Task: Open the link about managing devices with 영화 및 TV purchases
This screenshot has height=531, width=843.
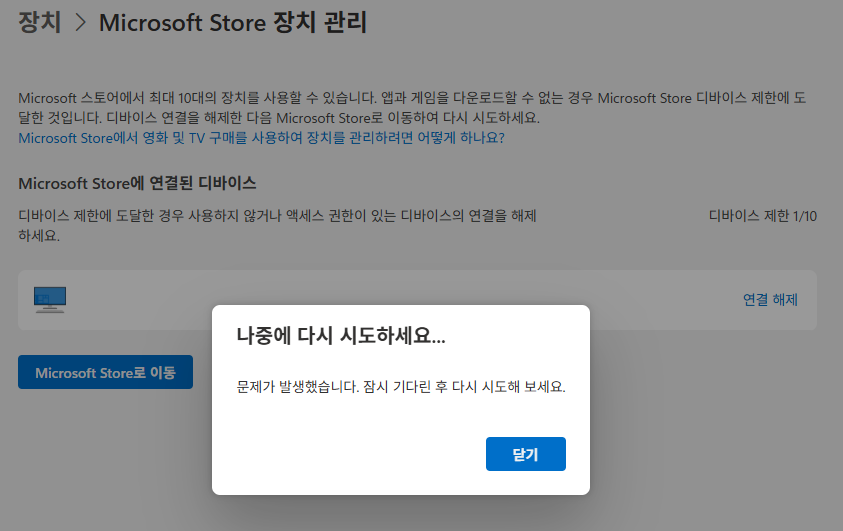Action: point(261,138)
